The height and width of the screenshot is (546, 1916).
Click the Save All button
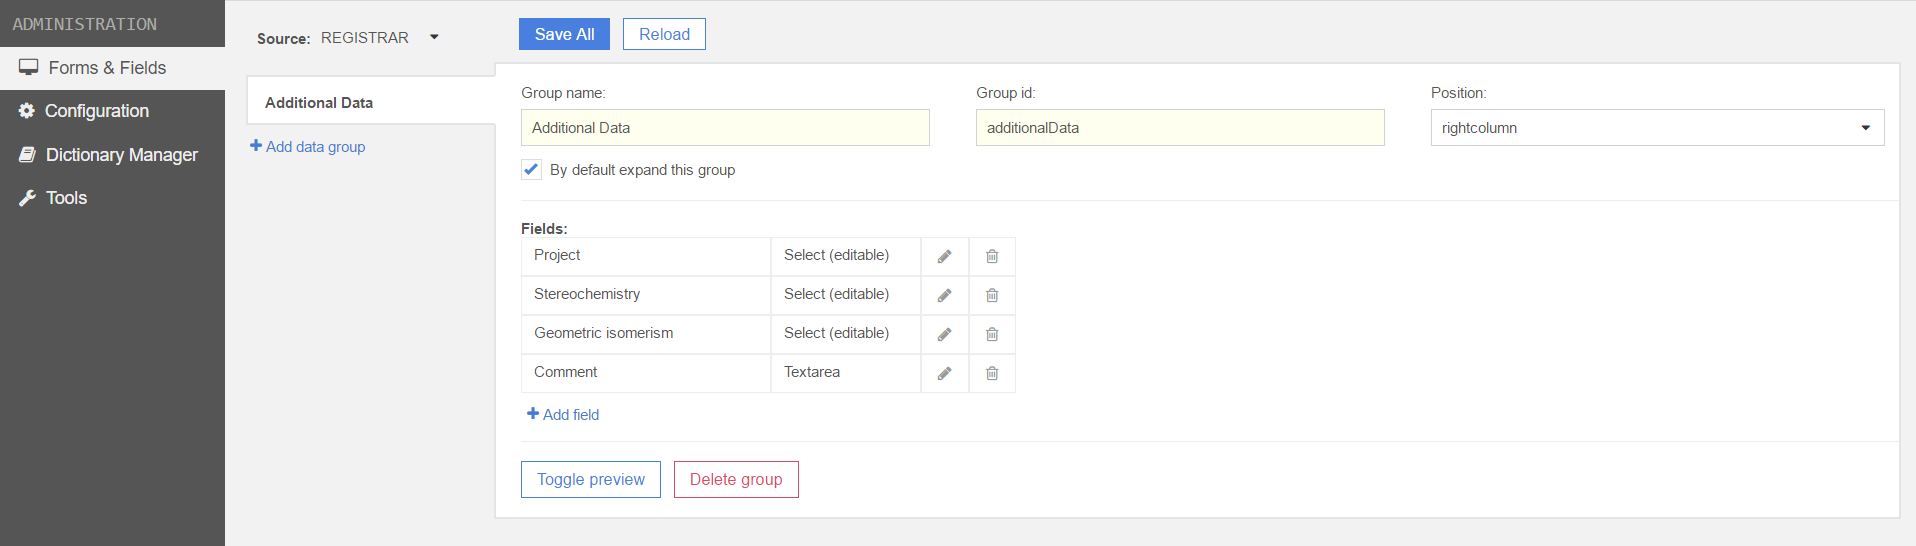click(564, 34)
